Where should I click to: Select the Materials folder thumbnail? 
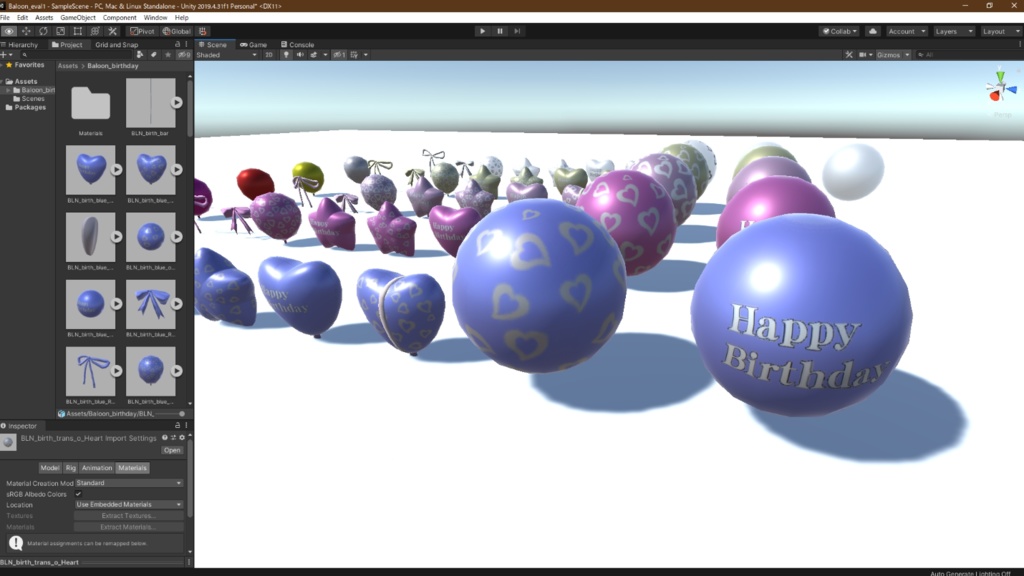click(x=91, y=104)
